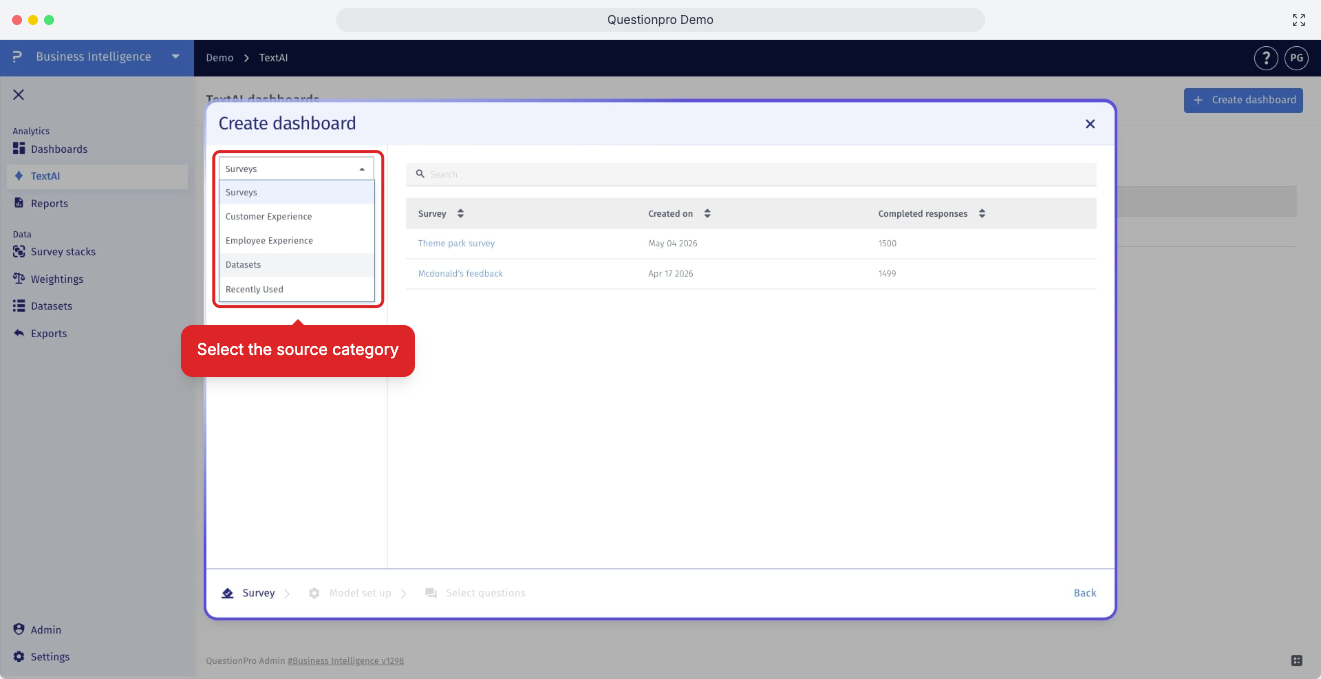This screenshot has width=1321, height=679.
Task: Click the Apr 17 2026 date cell
Action: tap(671, 274)
